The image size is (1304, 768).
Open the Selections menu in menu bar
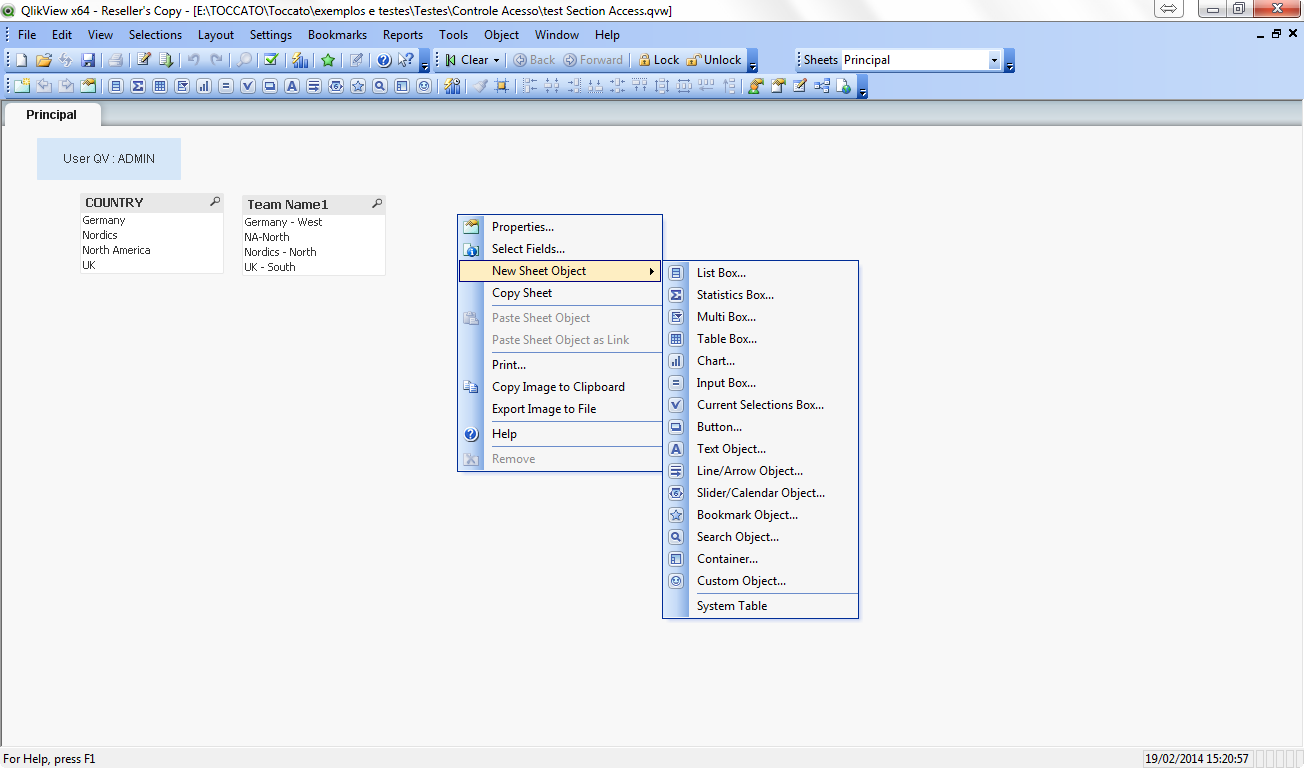155,35
